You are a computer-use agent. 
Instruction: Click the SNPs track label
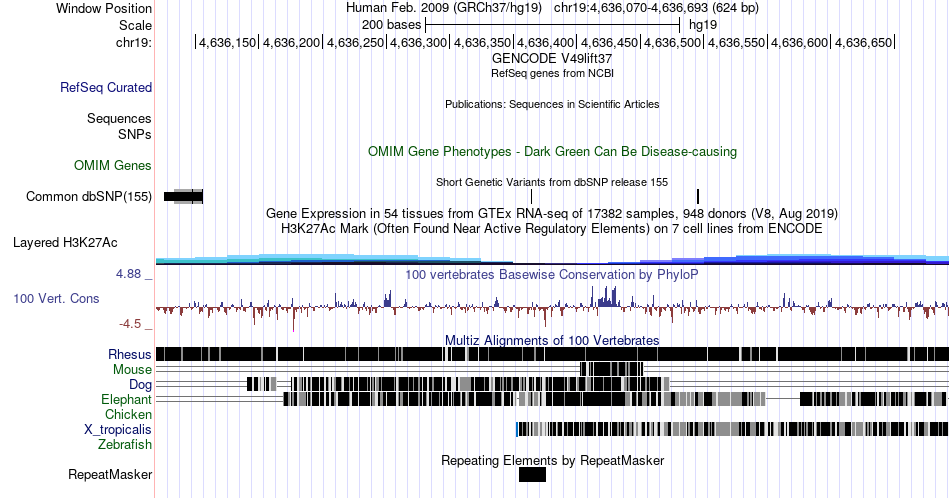click(x=135, y=134)
